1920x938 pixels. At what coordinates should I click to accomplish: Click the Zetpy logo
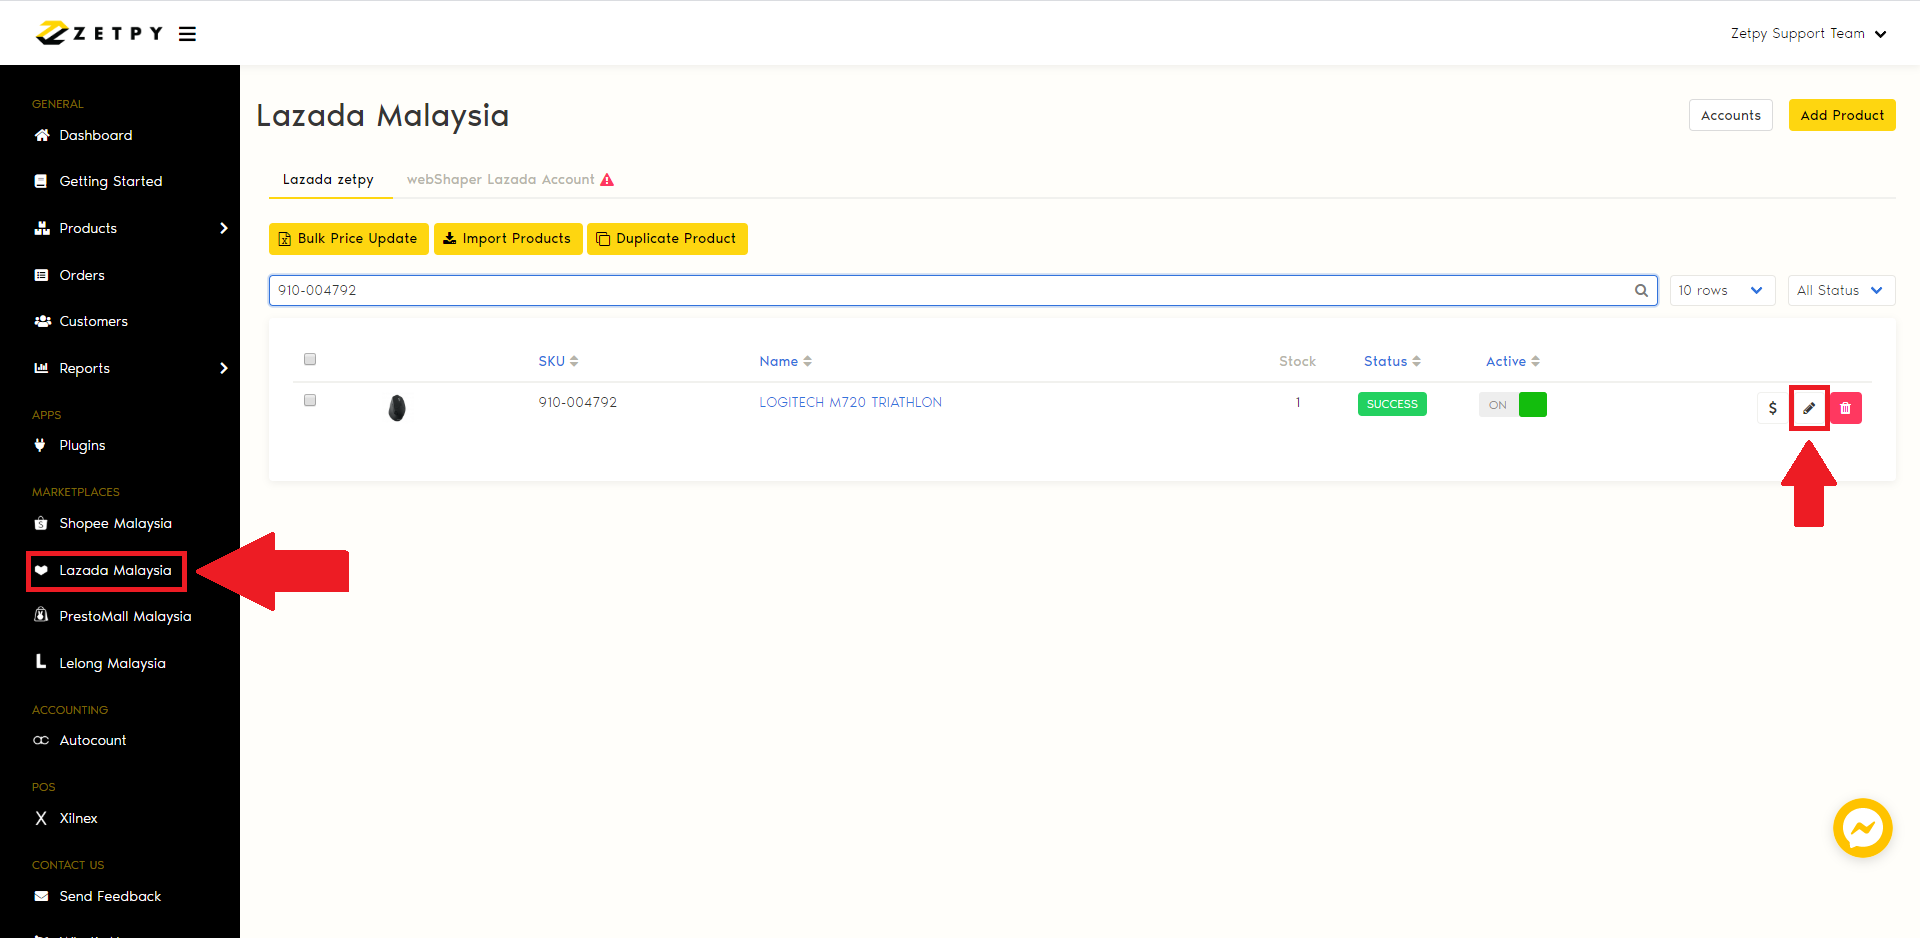pos(99,33)
